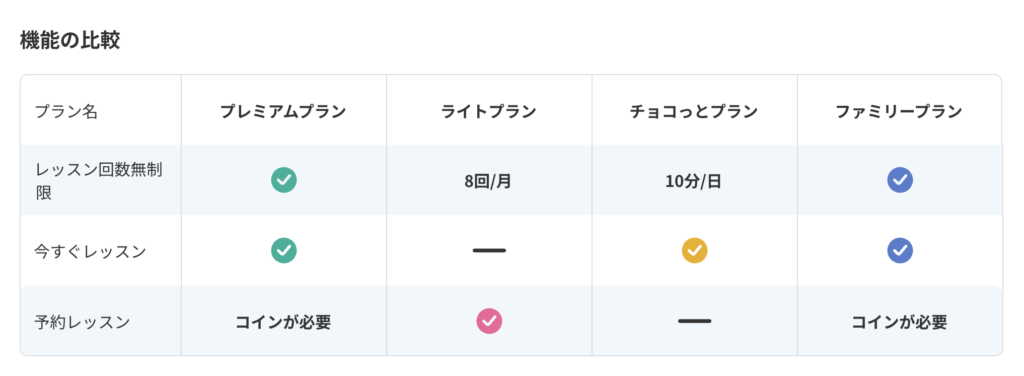Click blue checkmark for Family unlimited lessons
This screenshot has height=376, width=1024.
point(900,180)
